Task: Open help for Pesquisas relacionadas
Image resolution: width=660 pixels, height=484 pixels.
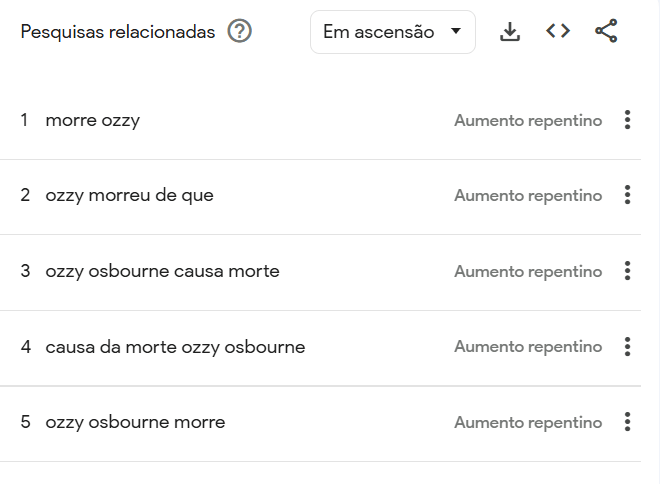Action: 239,32
